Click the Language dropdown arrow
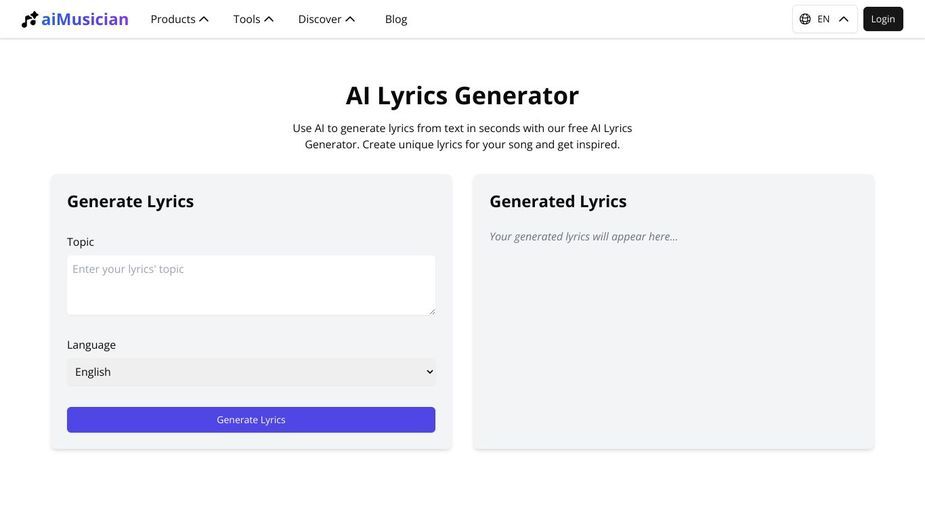 (429, 372)
